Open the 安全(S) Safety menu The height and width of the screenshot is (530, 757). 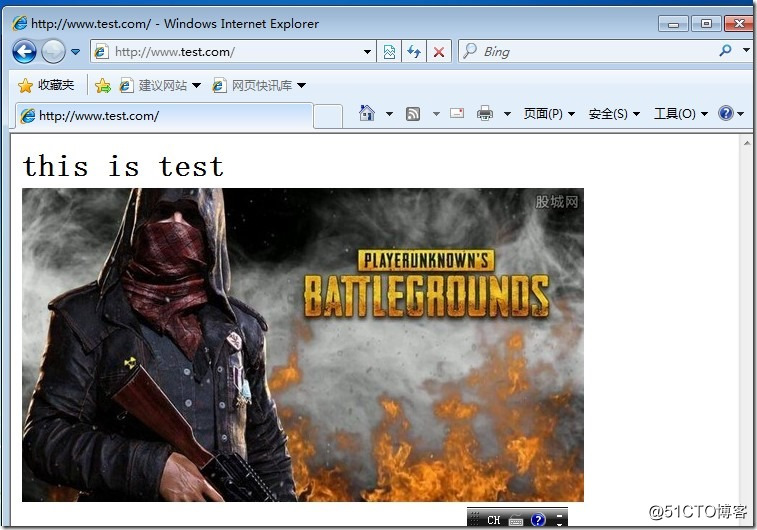click(x=614, y=114)
